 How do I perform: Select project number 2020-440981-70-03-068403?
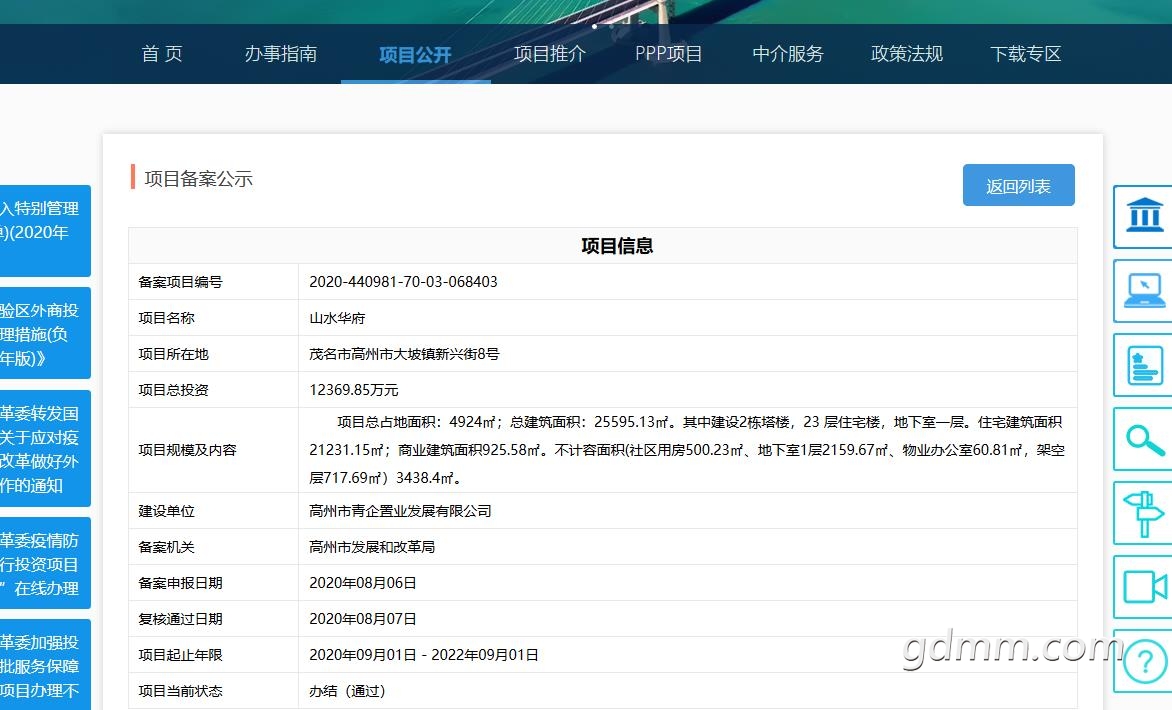click(x=404, y=282)
